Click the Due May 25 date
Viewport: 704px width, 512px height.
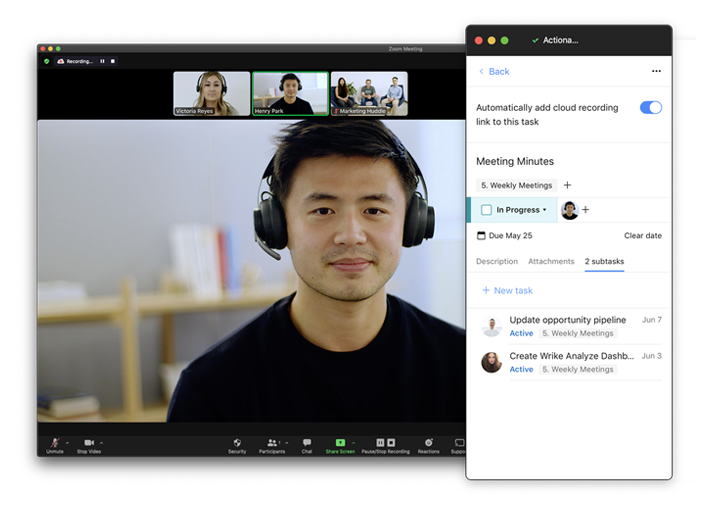coord(510,236)
